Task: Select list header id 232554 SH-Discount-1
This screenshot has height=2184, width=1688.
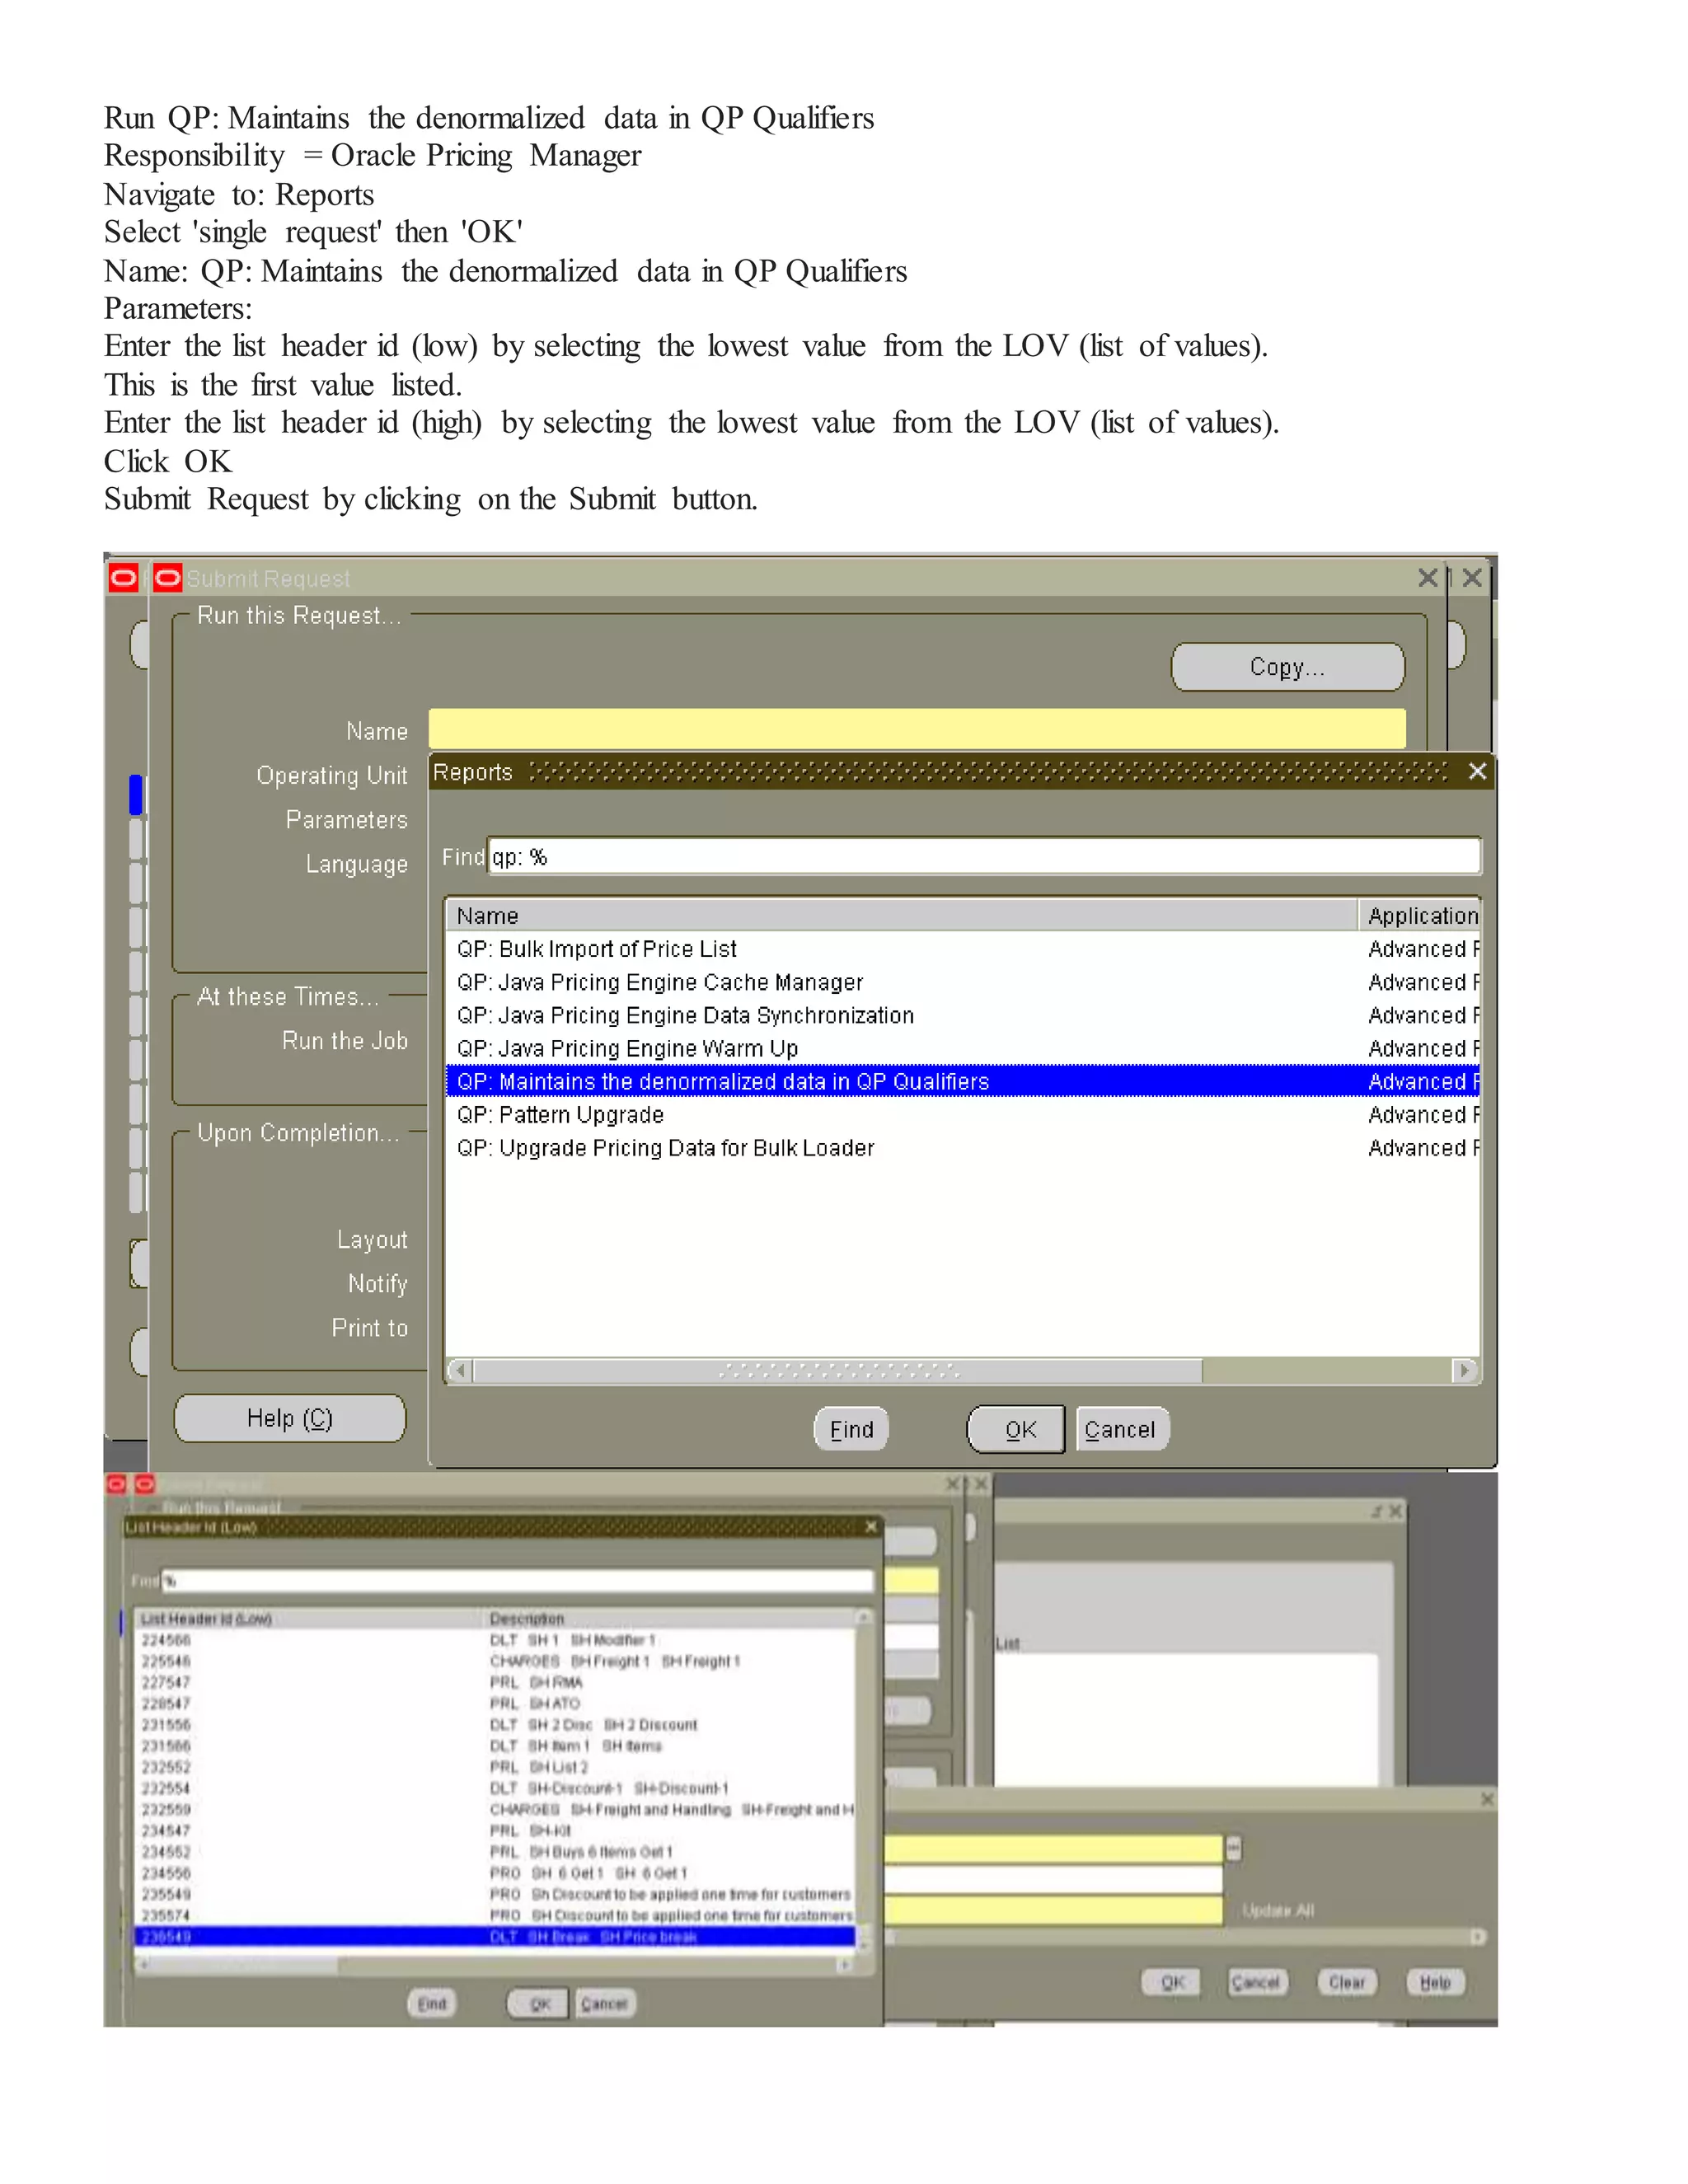Action: click(x=495, y=1788)
